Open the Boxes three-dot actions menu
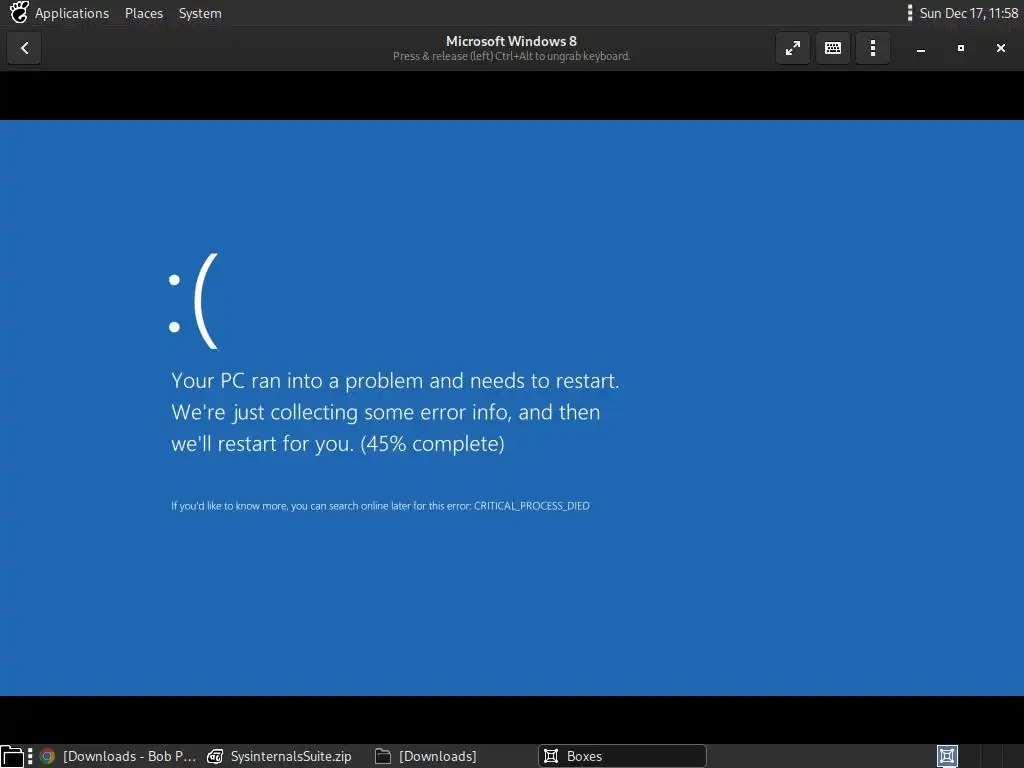This screenshot has height=768, width=1024. click(x=873, y=48)
